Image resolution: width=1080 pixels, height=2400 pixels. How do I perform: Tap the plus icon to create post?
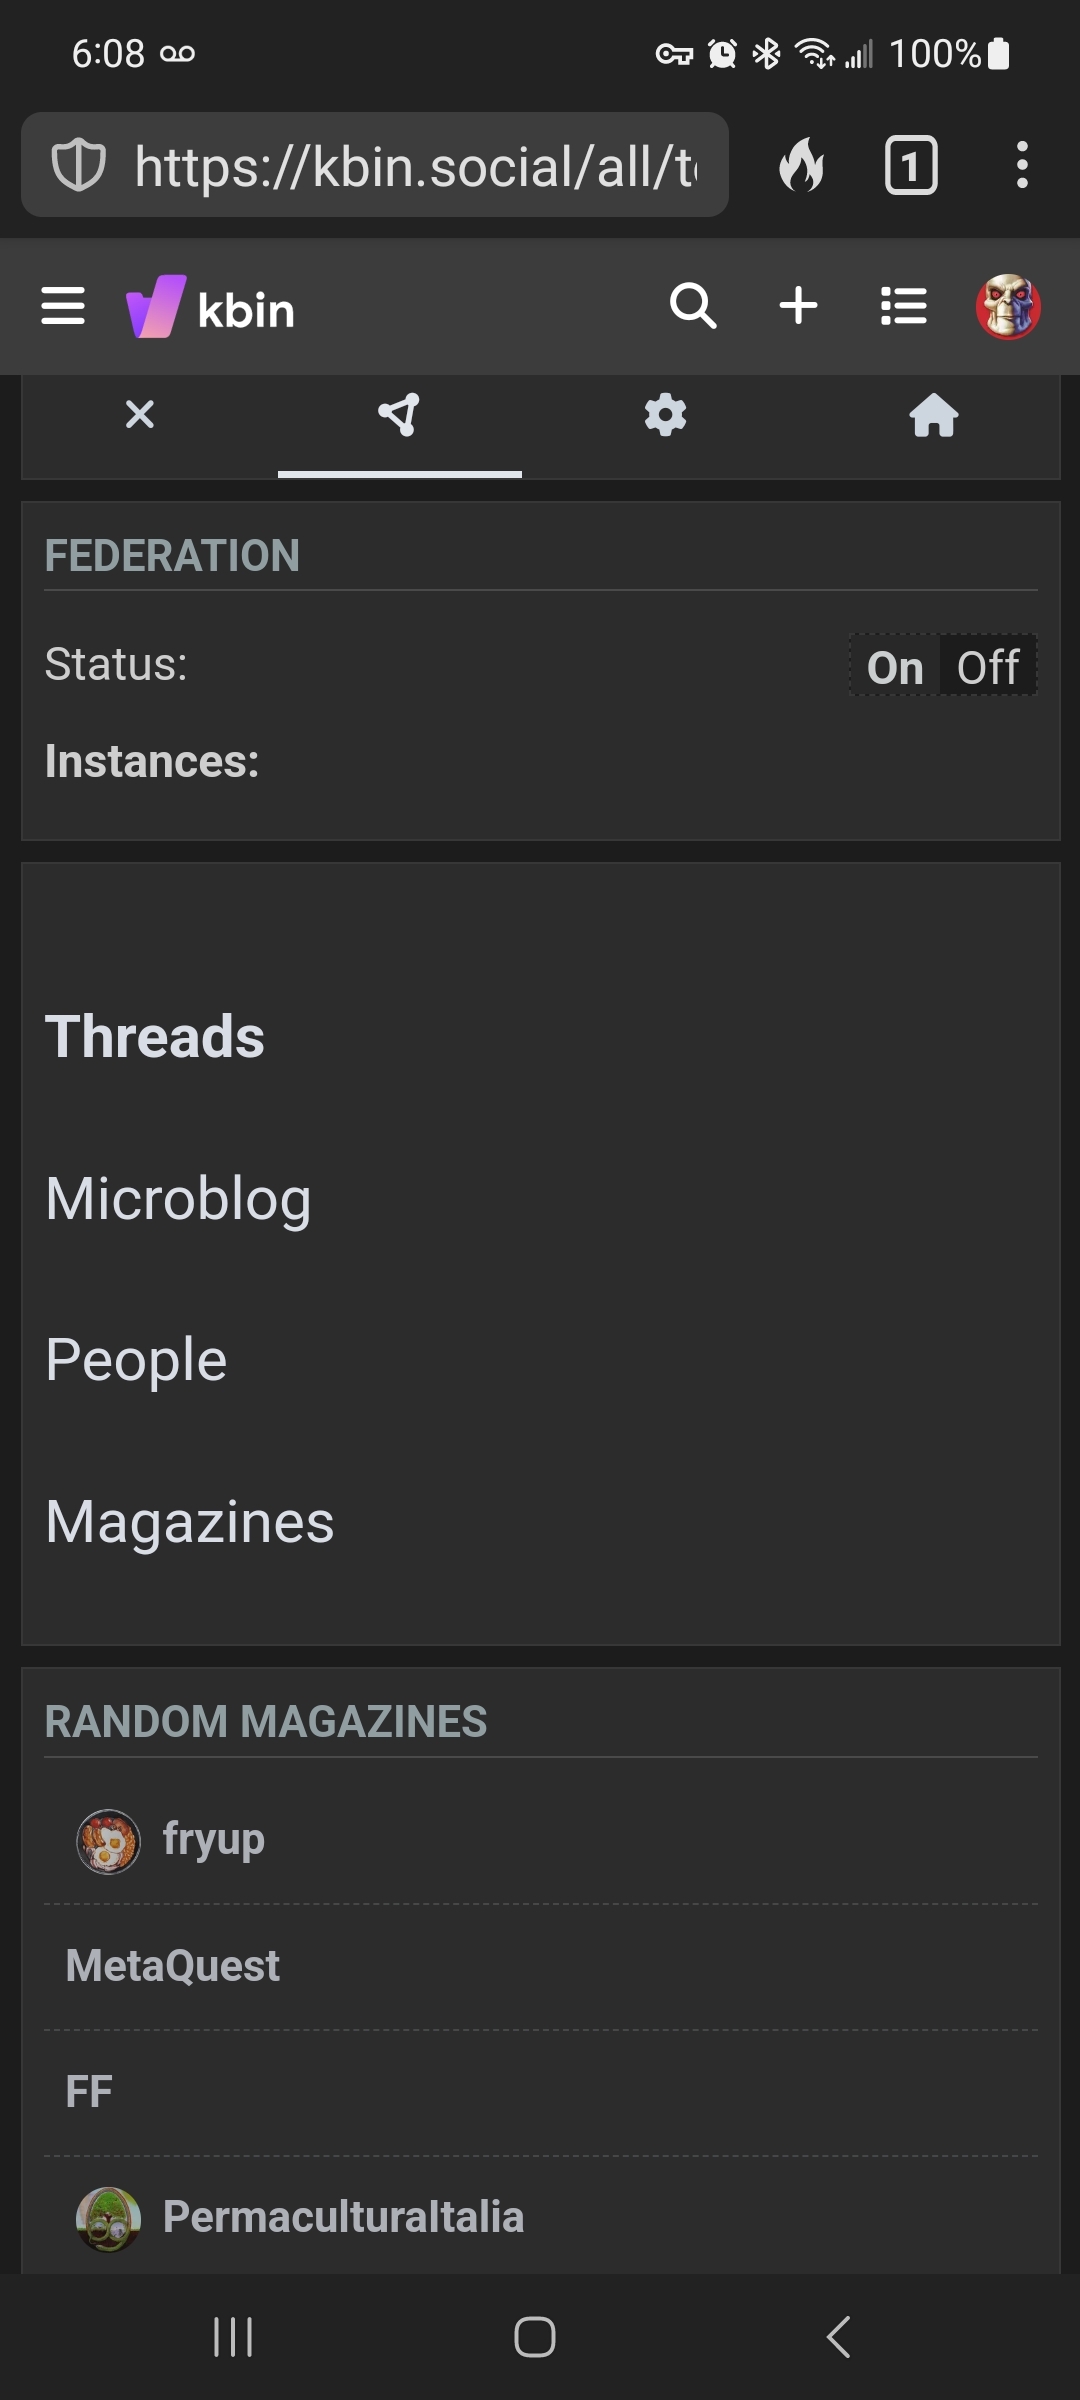point(798,305)
